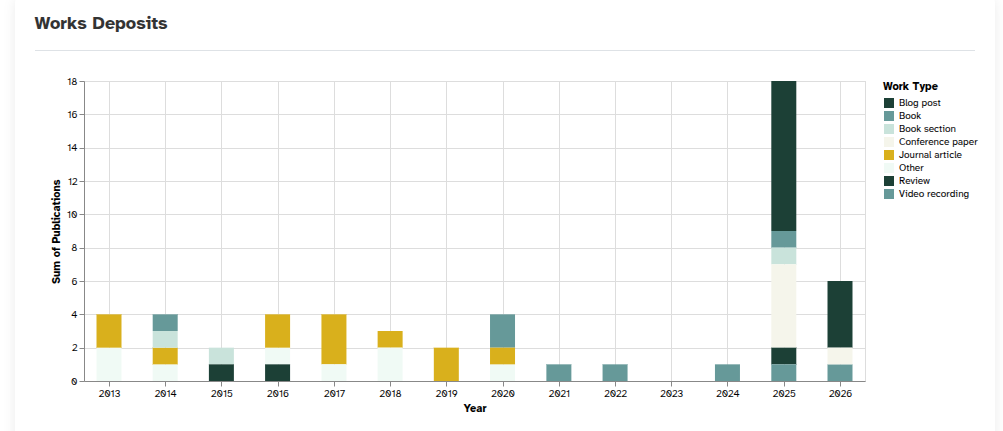1003x431 pixels.
Task: Click the Blog post legend color swatch
Action: tap(888, 103)
